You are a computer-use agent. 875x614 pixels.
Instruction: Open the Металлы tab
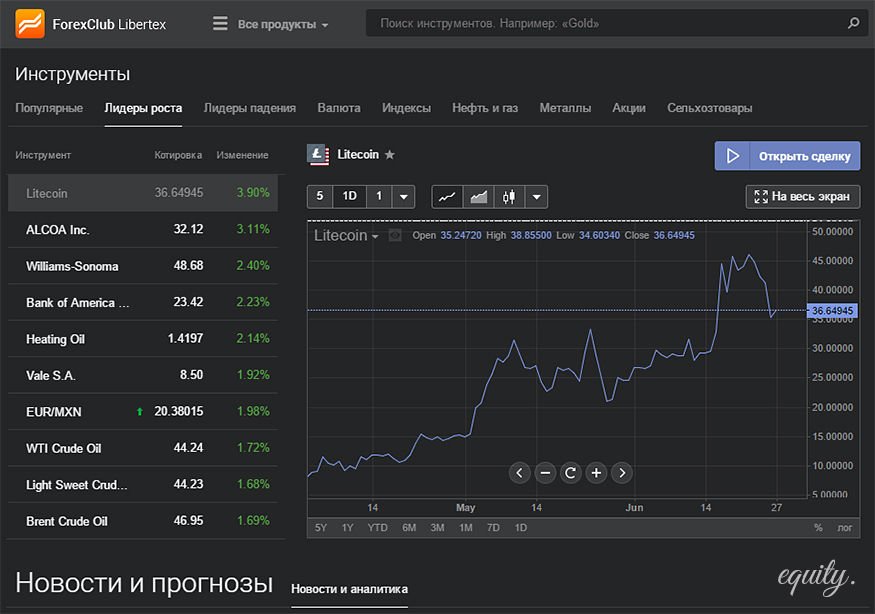(x=565, y=108)
